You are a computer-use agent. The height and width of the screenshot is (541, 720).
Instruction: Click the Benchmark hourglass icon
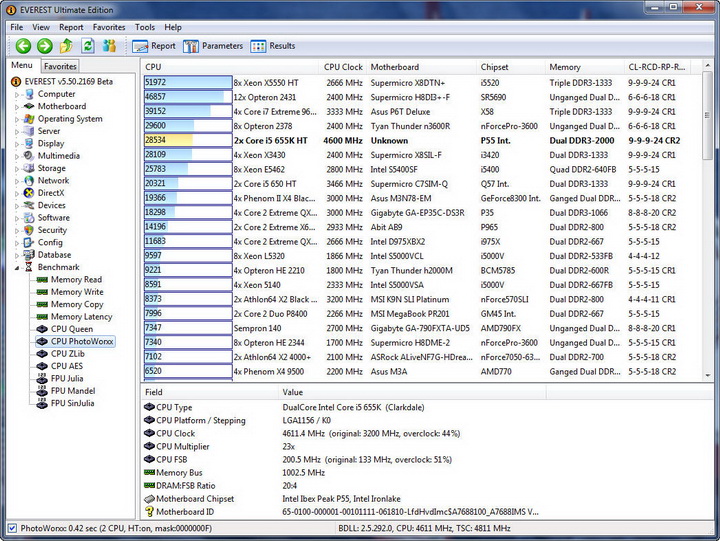pos(29,268)
